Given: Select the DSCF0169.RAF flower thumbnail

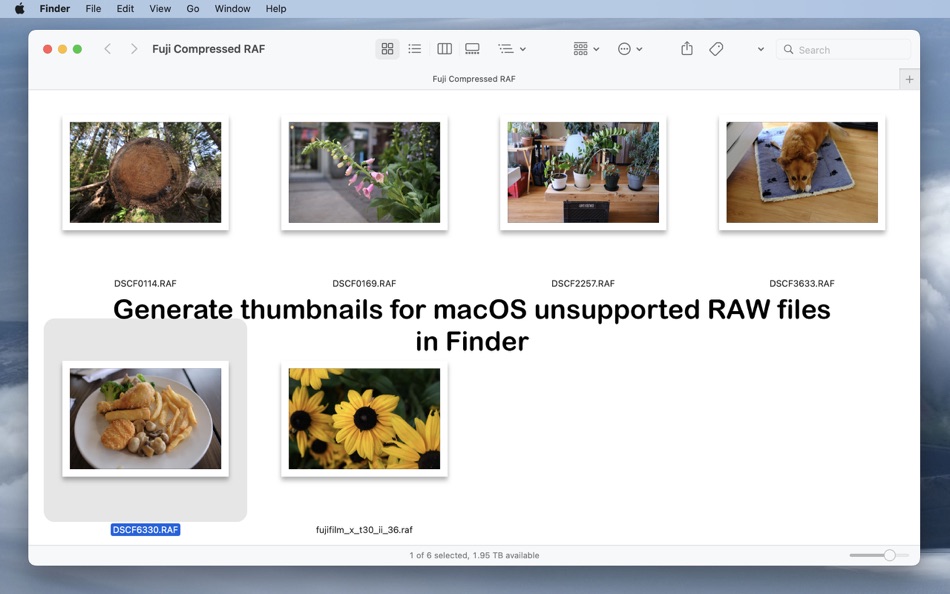Looking at the screenshot, I should [364, 172].
